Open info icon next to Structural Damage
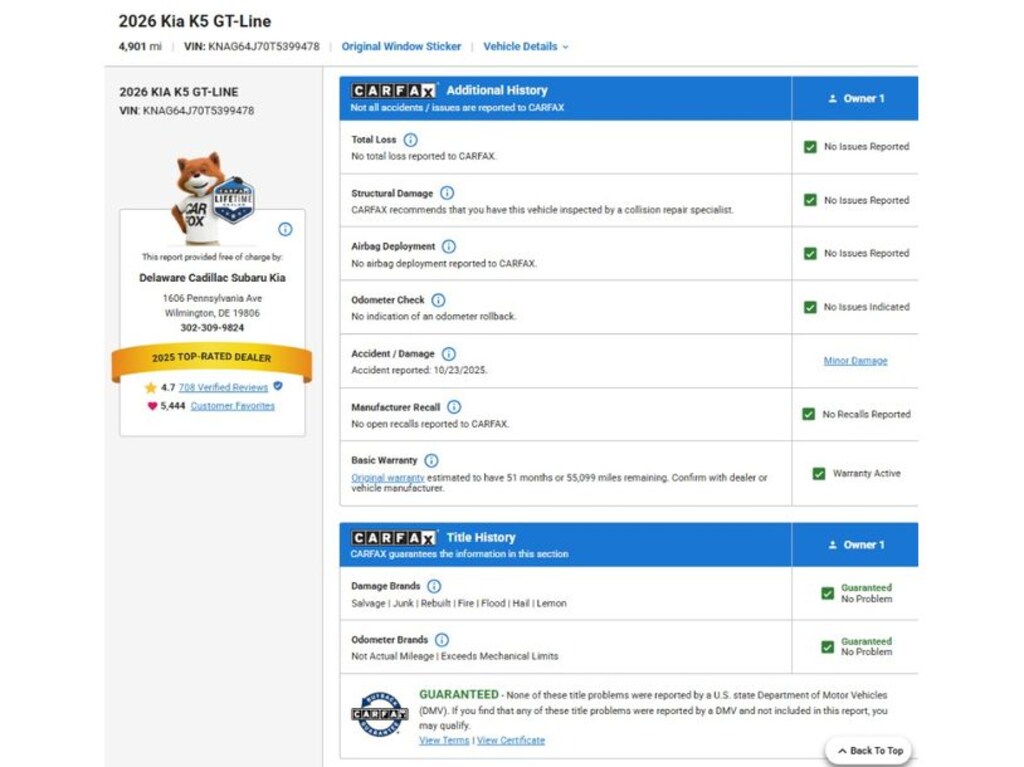The height and width of the screenshot is (767, 1024). (x=447, y=193)
